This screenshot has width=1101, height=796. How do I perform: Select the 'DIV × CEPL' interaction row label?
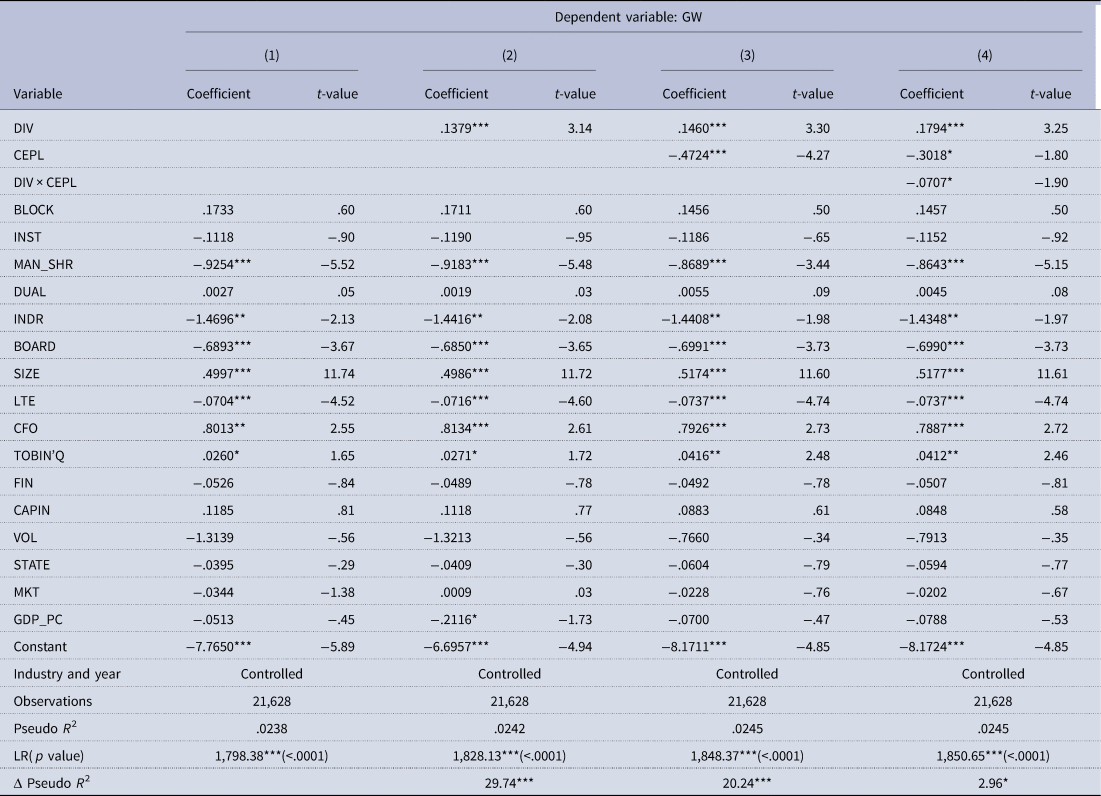tap(45, 182)
